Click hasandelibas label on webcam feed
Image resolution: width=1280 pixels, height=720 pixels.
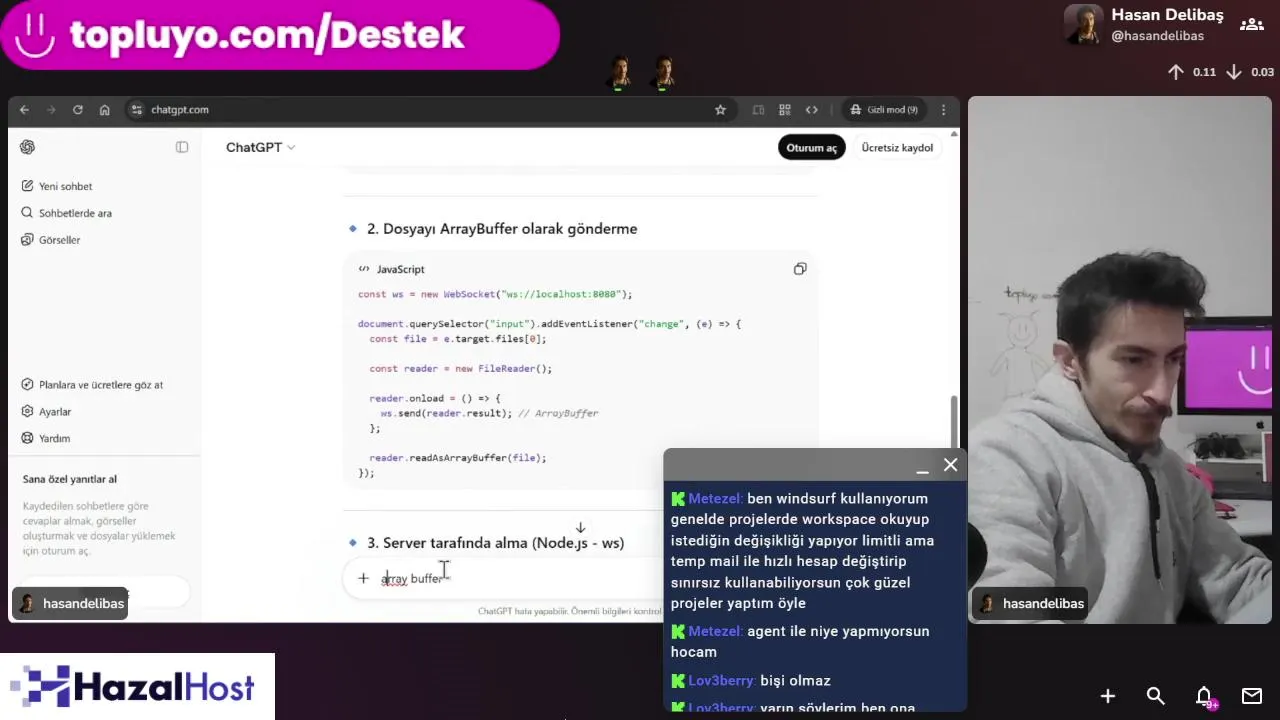pos(1029,603)
